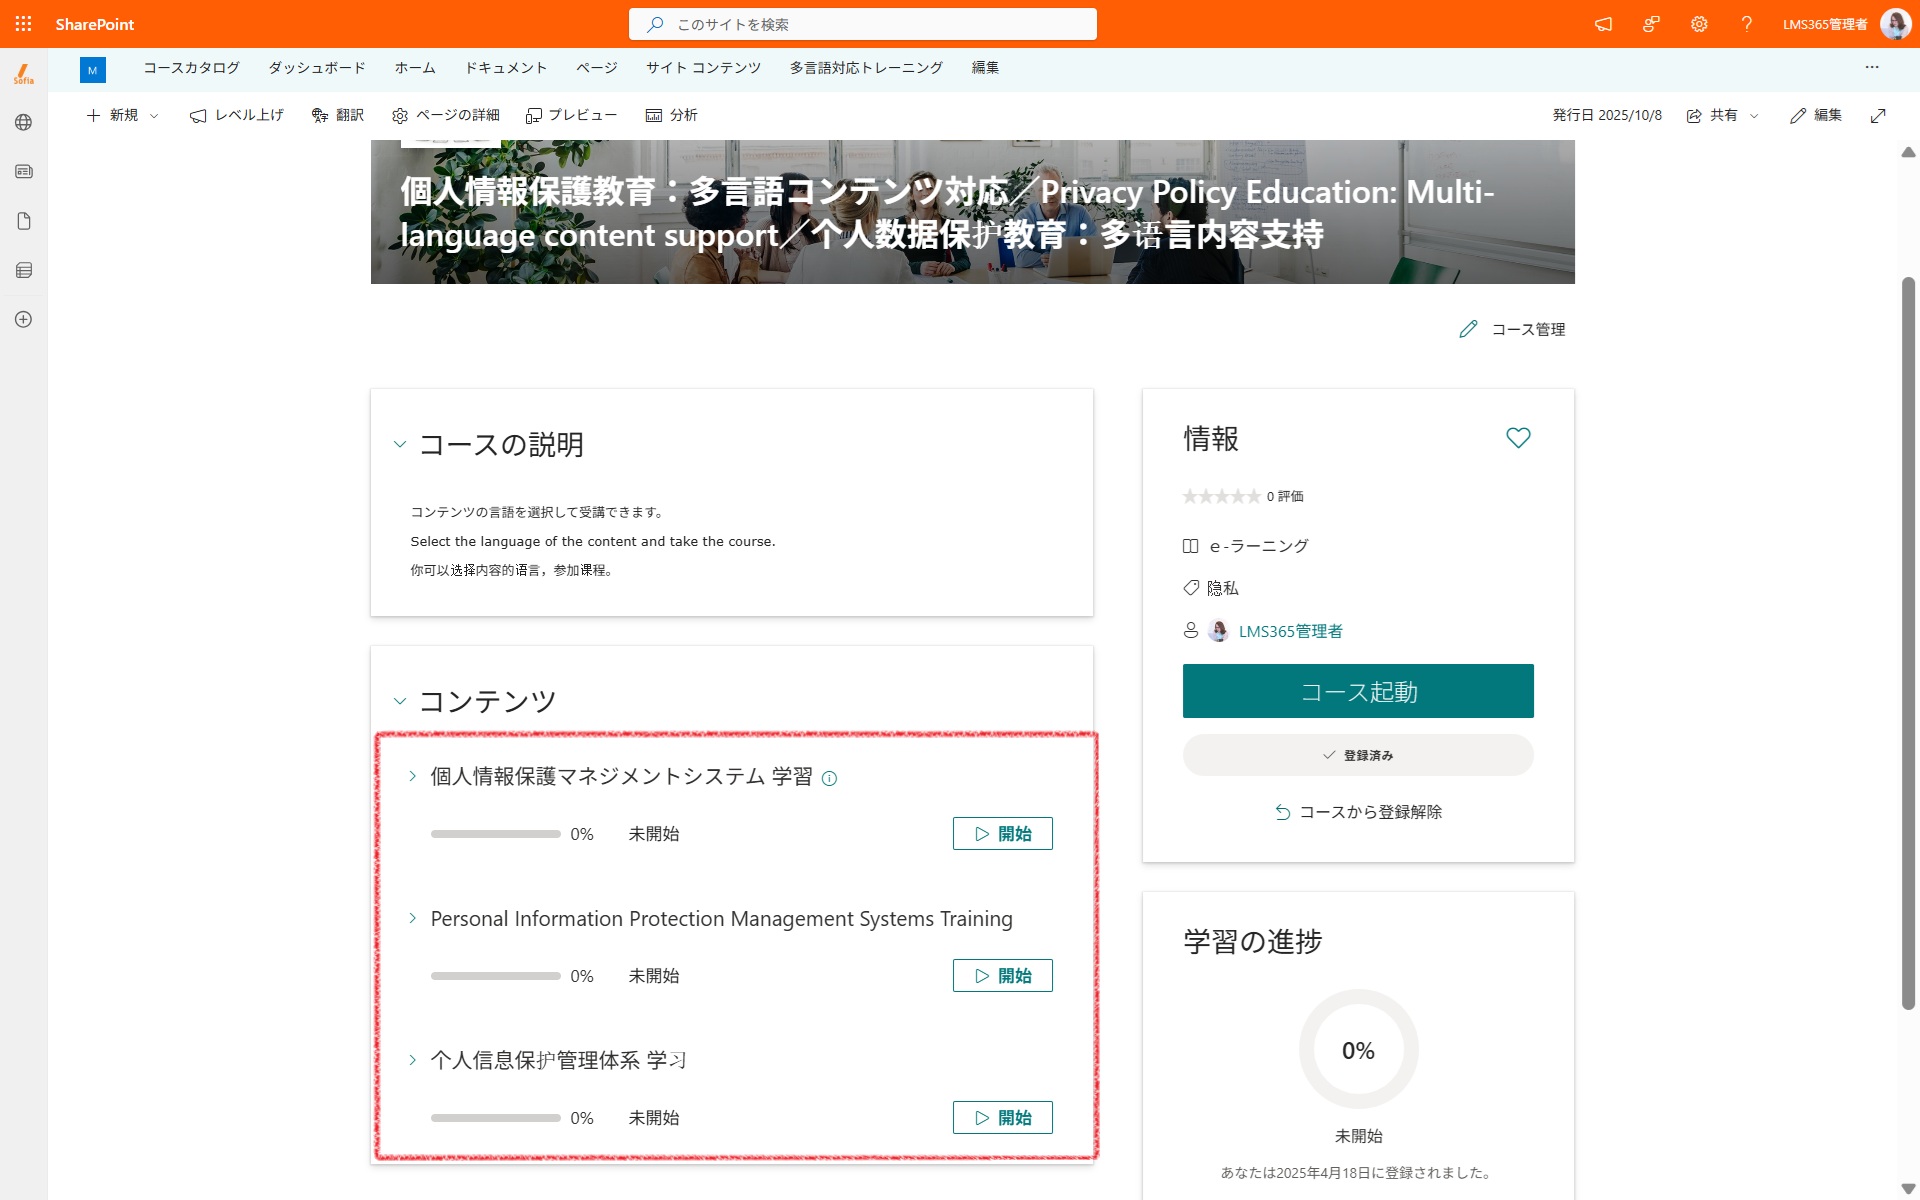Image resolution: width=1920 pixels, height=1200 pixels.
Task: Expand Personal Information Protection Management Systems Training
Action: [412, 918]
